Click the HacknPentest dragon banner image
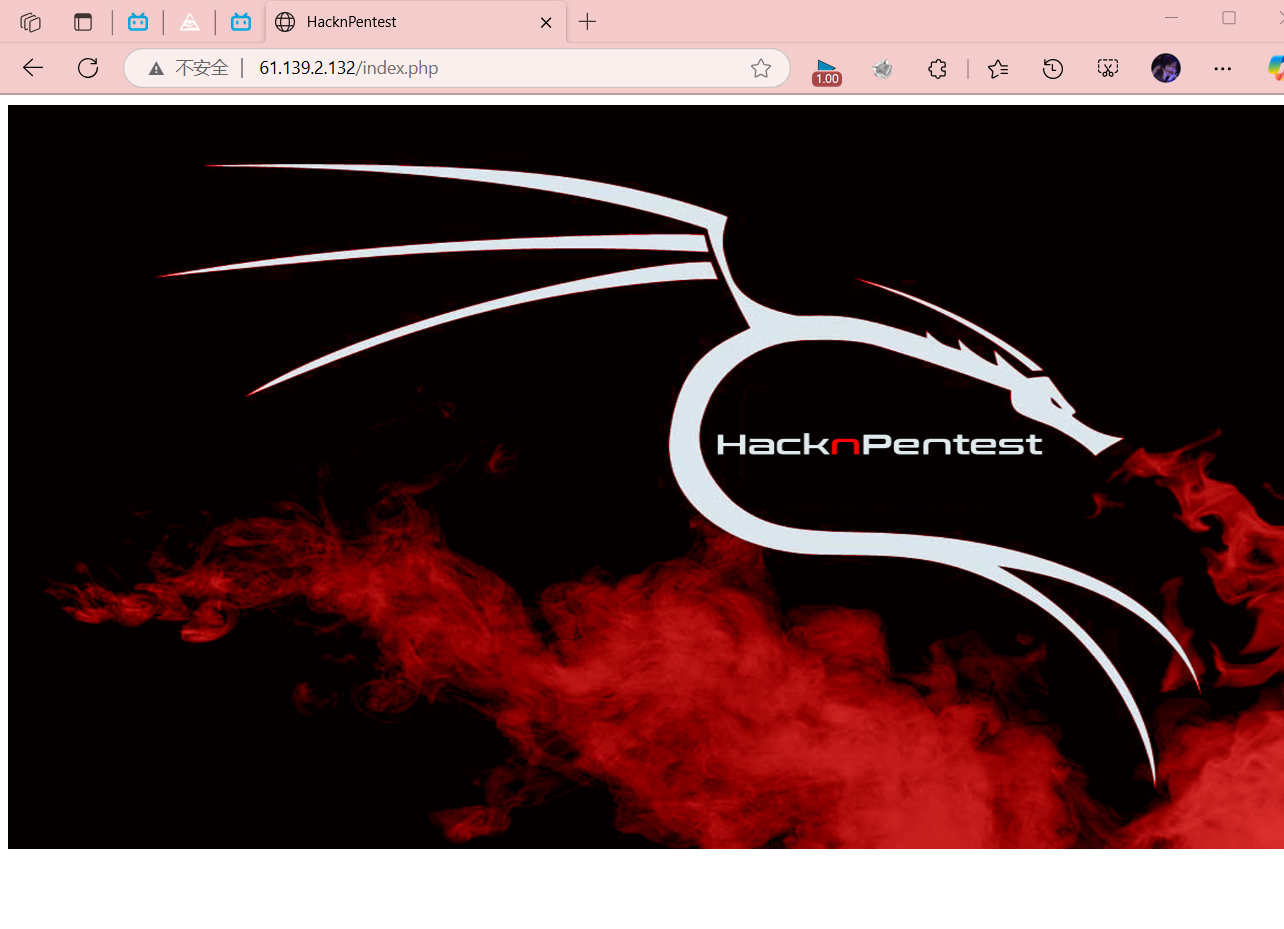The image size is (1284, 929). tap(646, 477)
